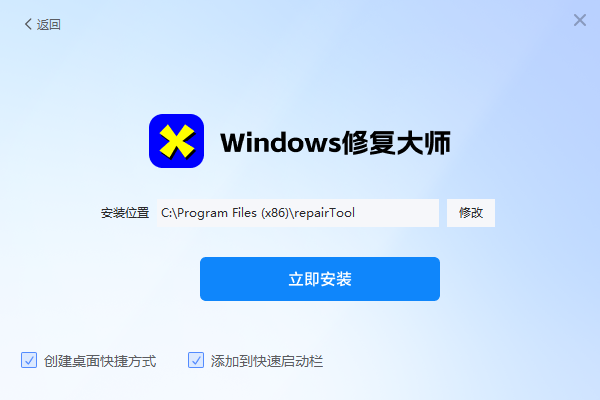Uncheck the 创建桌面快捷方式 checkbox

pyautogui.click(x=29, y=360)
